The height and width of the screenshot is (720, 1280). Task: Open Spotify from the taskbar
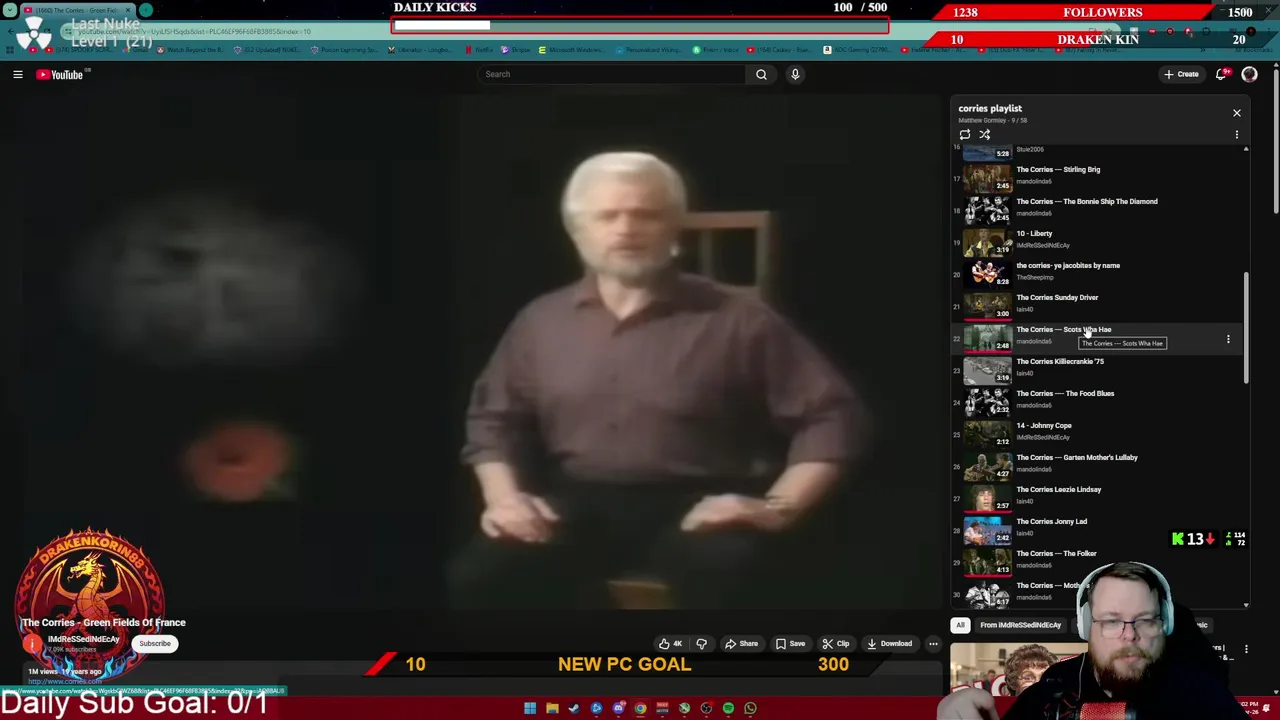click(x=728, y=708)
